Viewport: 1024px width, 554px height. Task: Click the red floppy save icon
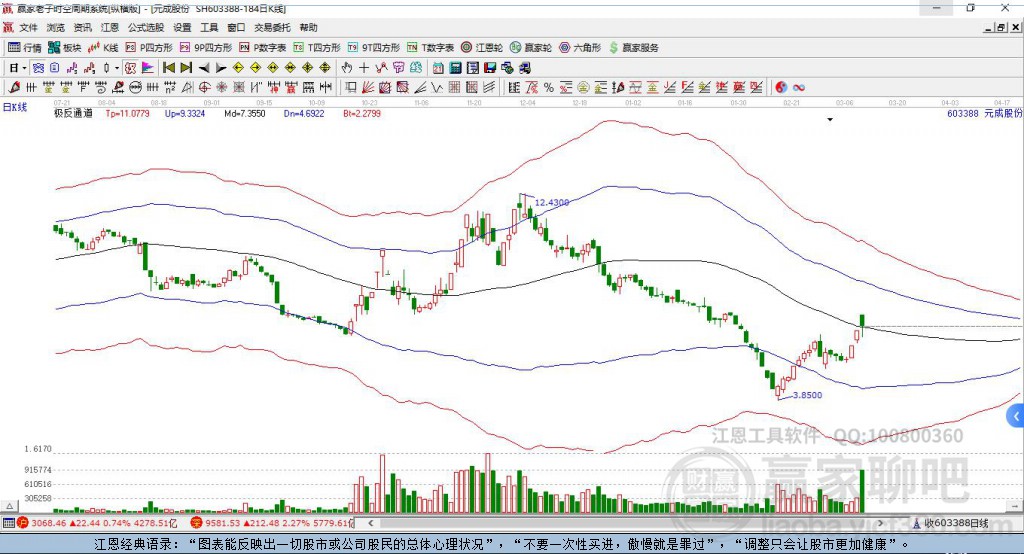click(x=490, y=67)
